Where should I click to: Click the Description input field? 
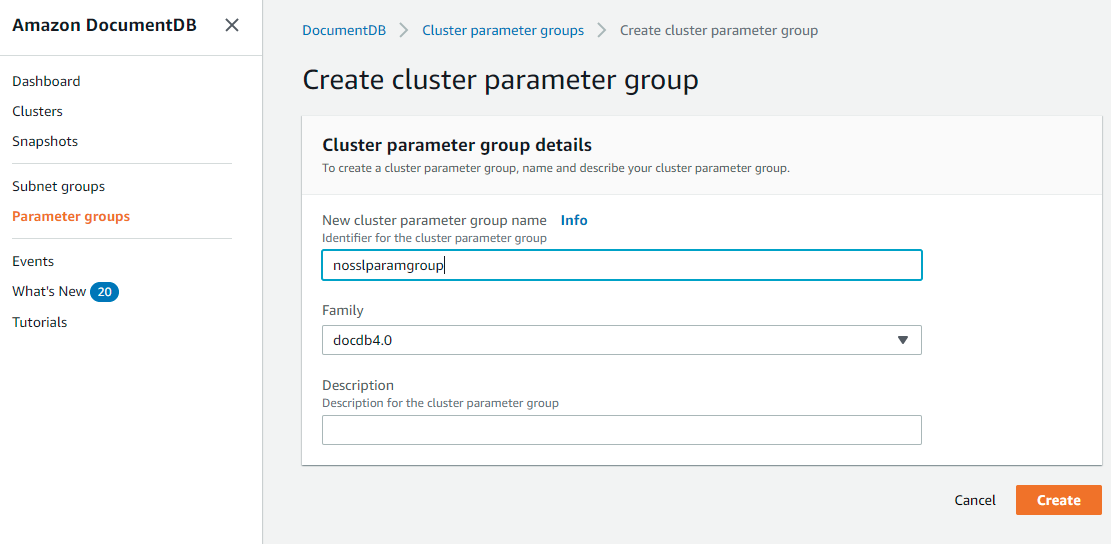pos(622,430)
